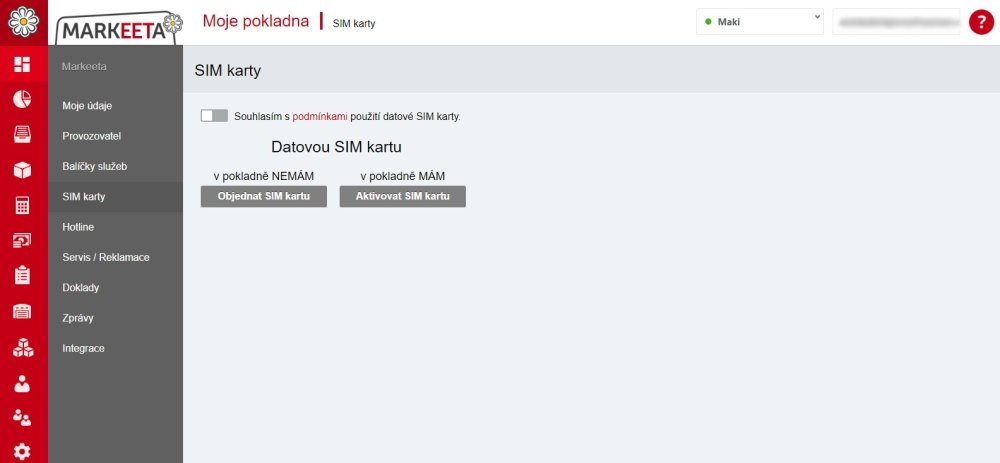Image resolution: width=1000 pixels, height=463 pixels.
Task: Open the stacked cubes icon in sidebar
Action: point(22,348)
